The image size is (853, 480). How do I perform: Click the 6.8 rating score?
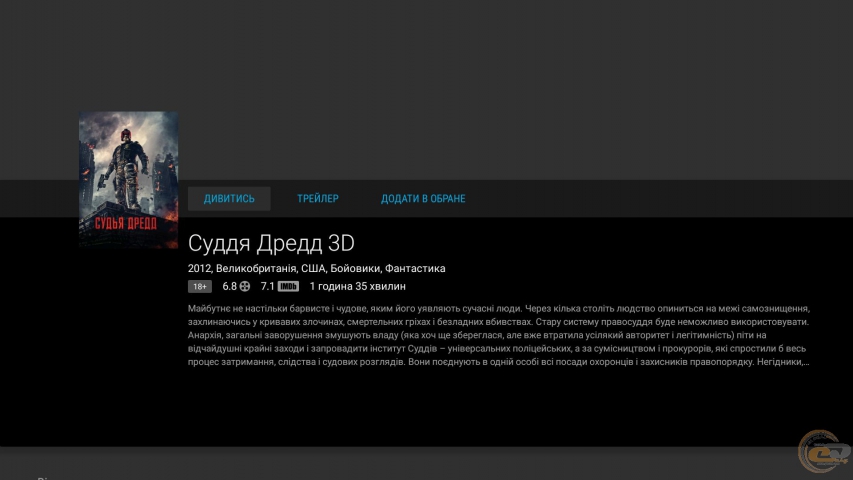pyautogui.click(x=229, y=286)
